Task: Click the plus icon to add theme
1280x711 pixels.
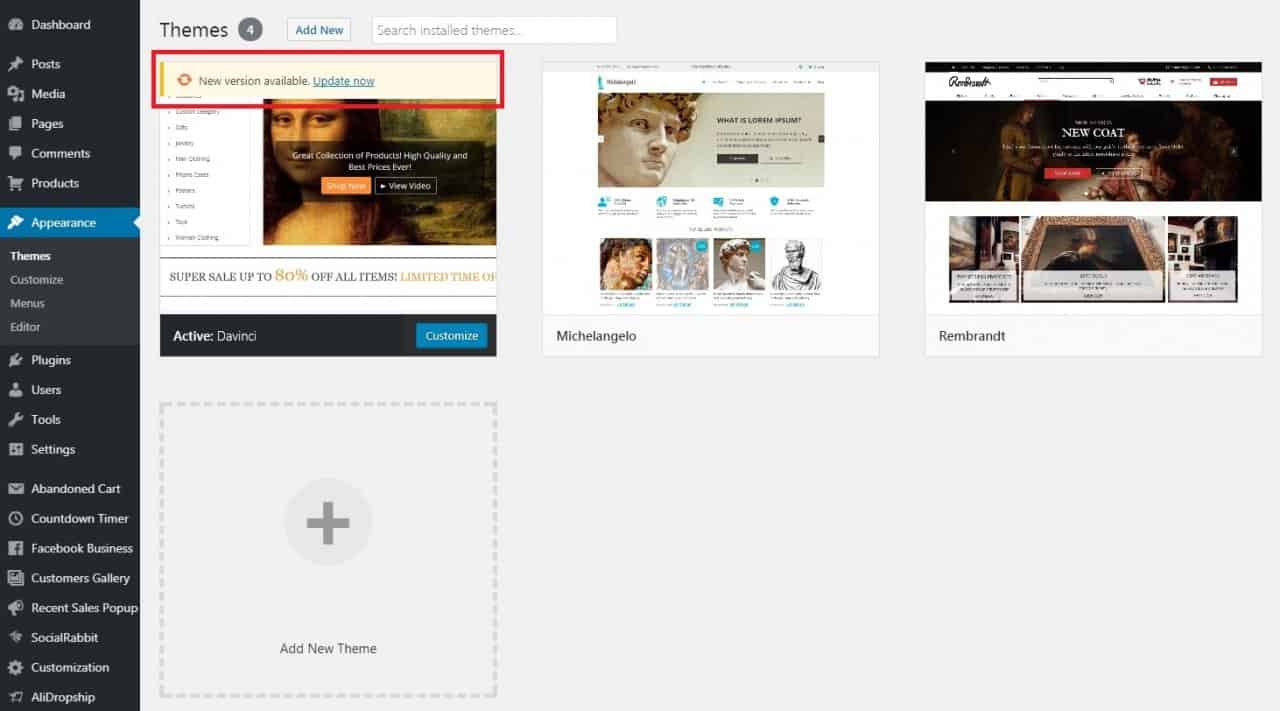Action: click(328, 523)
